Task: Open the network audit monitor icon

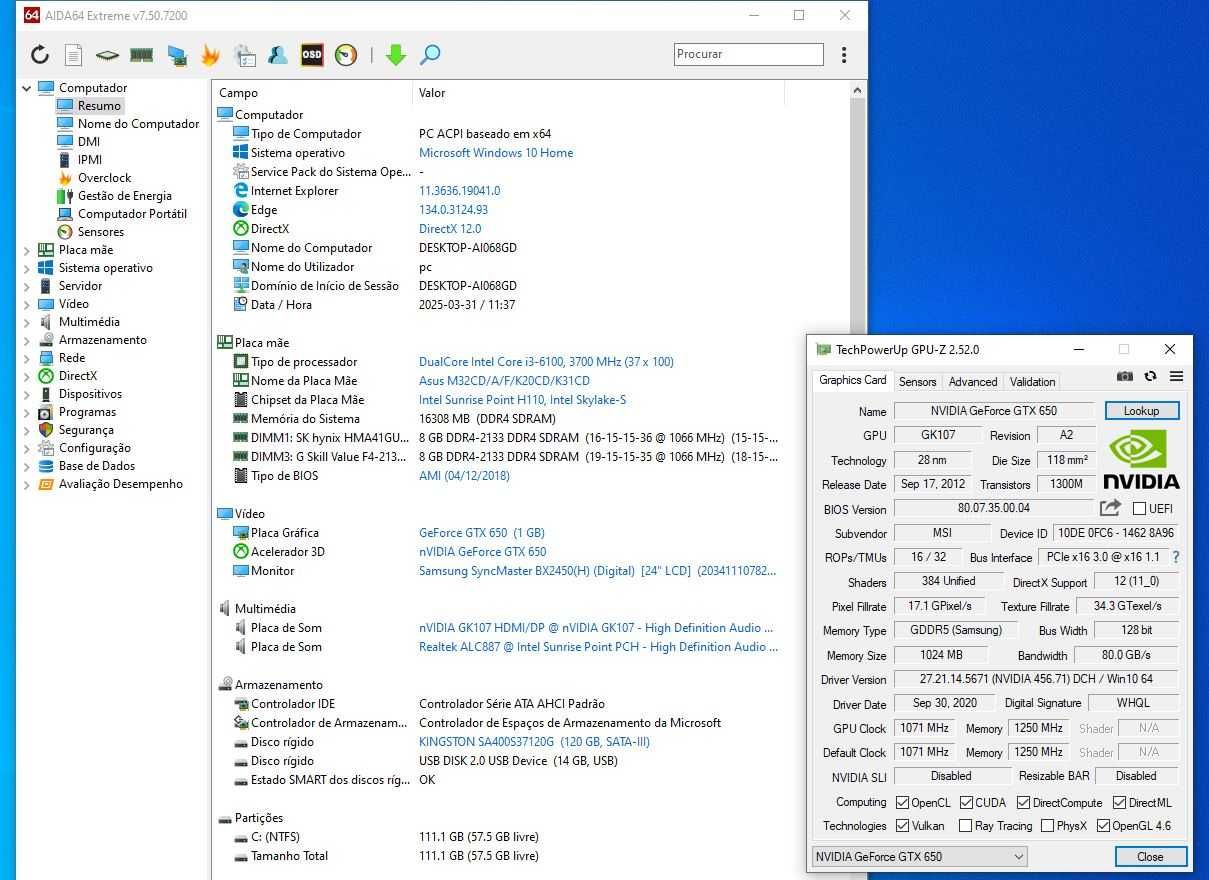Action: click(x=177, y=55)
